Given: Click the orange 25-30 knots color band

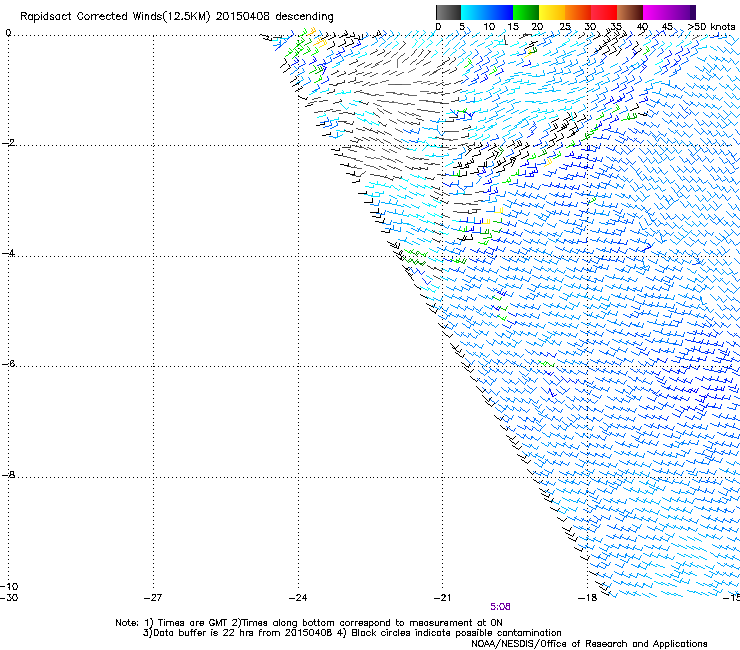Looking at the screenshot, I should 578,12.
